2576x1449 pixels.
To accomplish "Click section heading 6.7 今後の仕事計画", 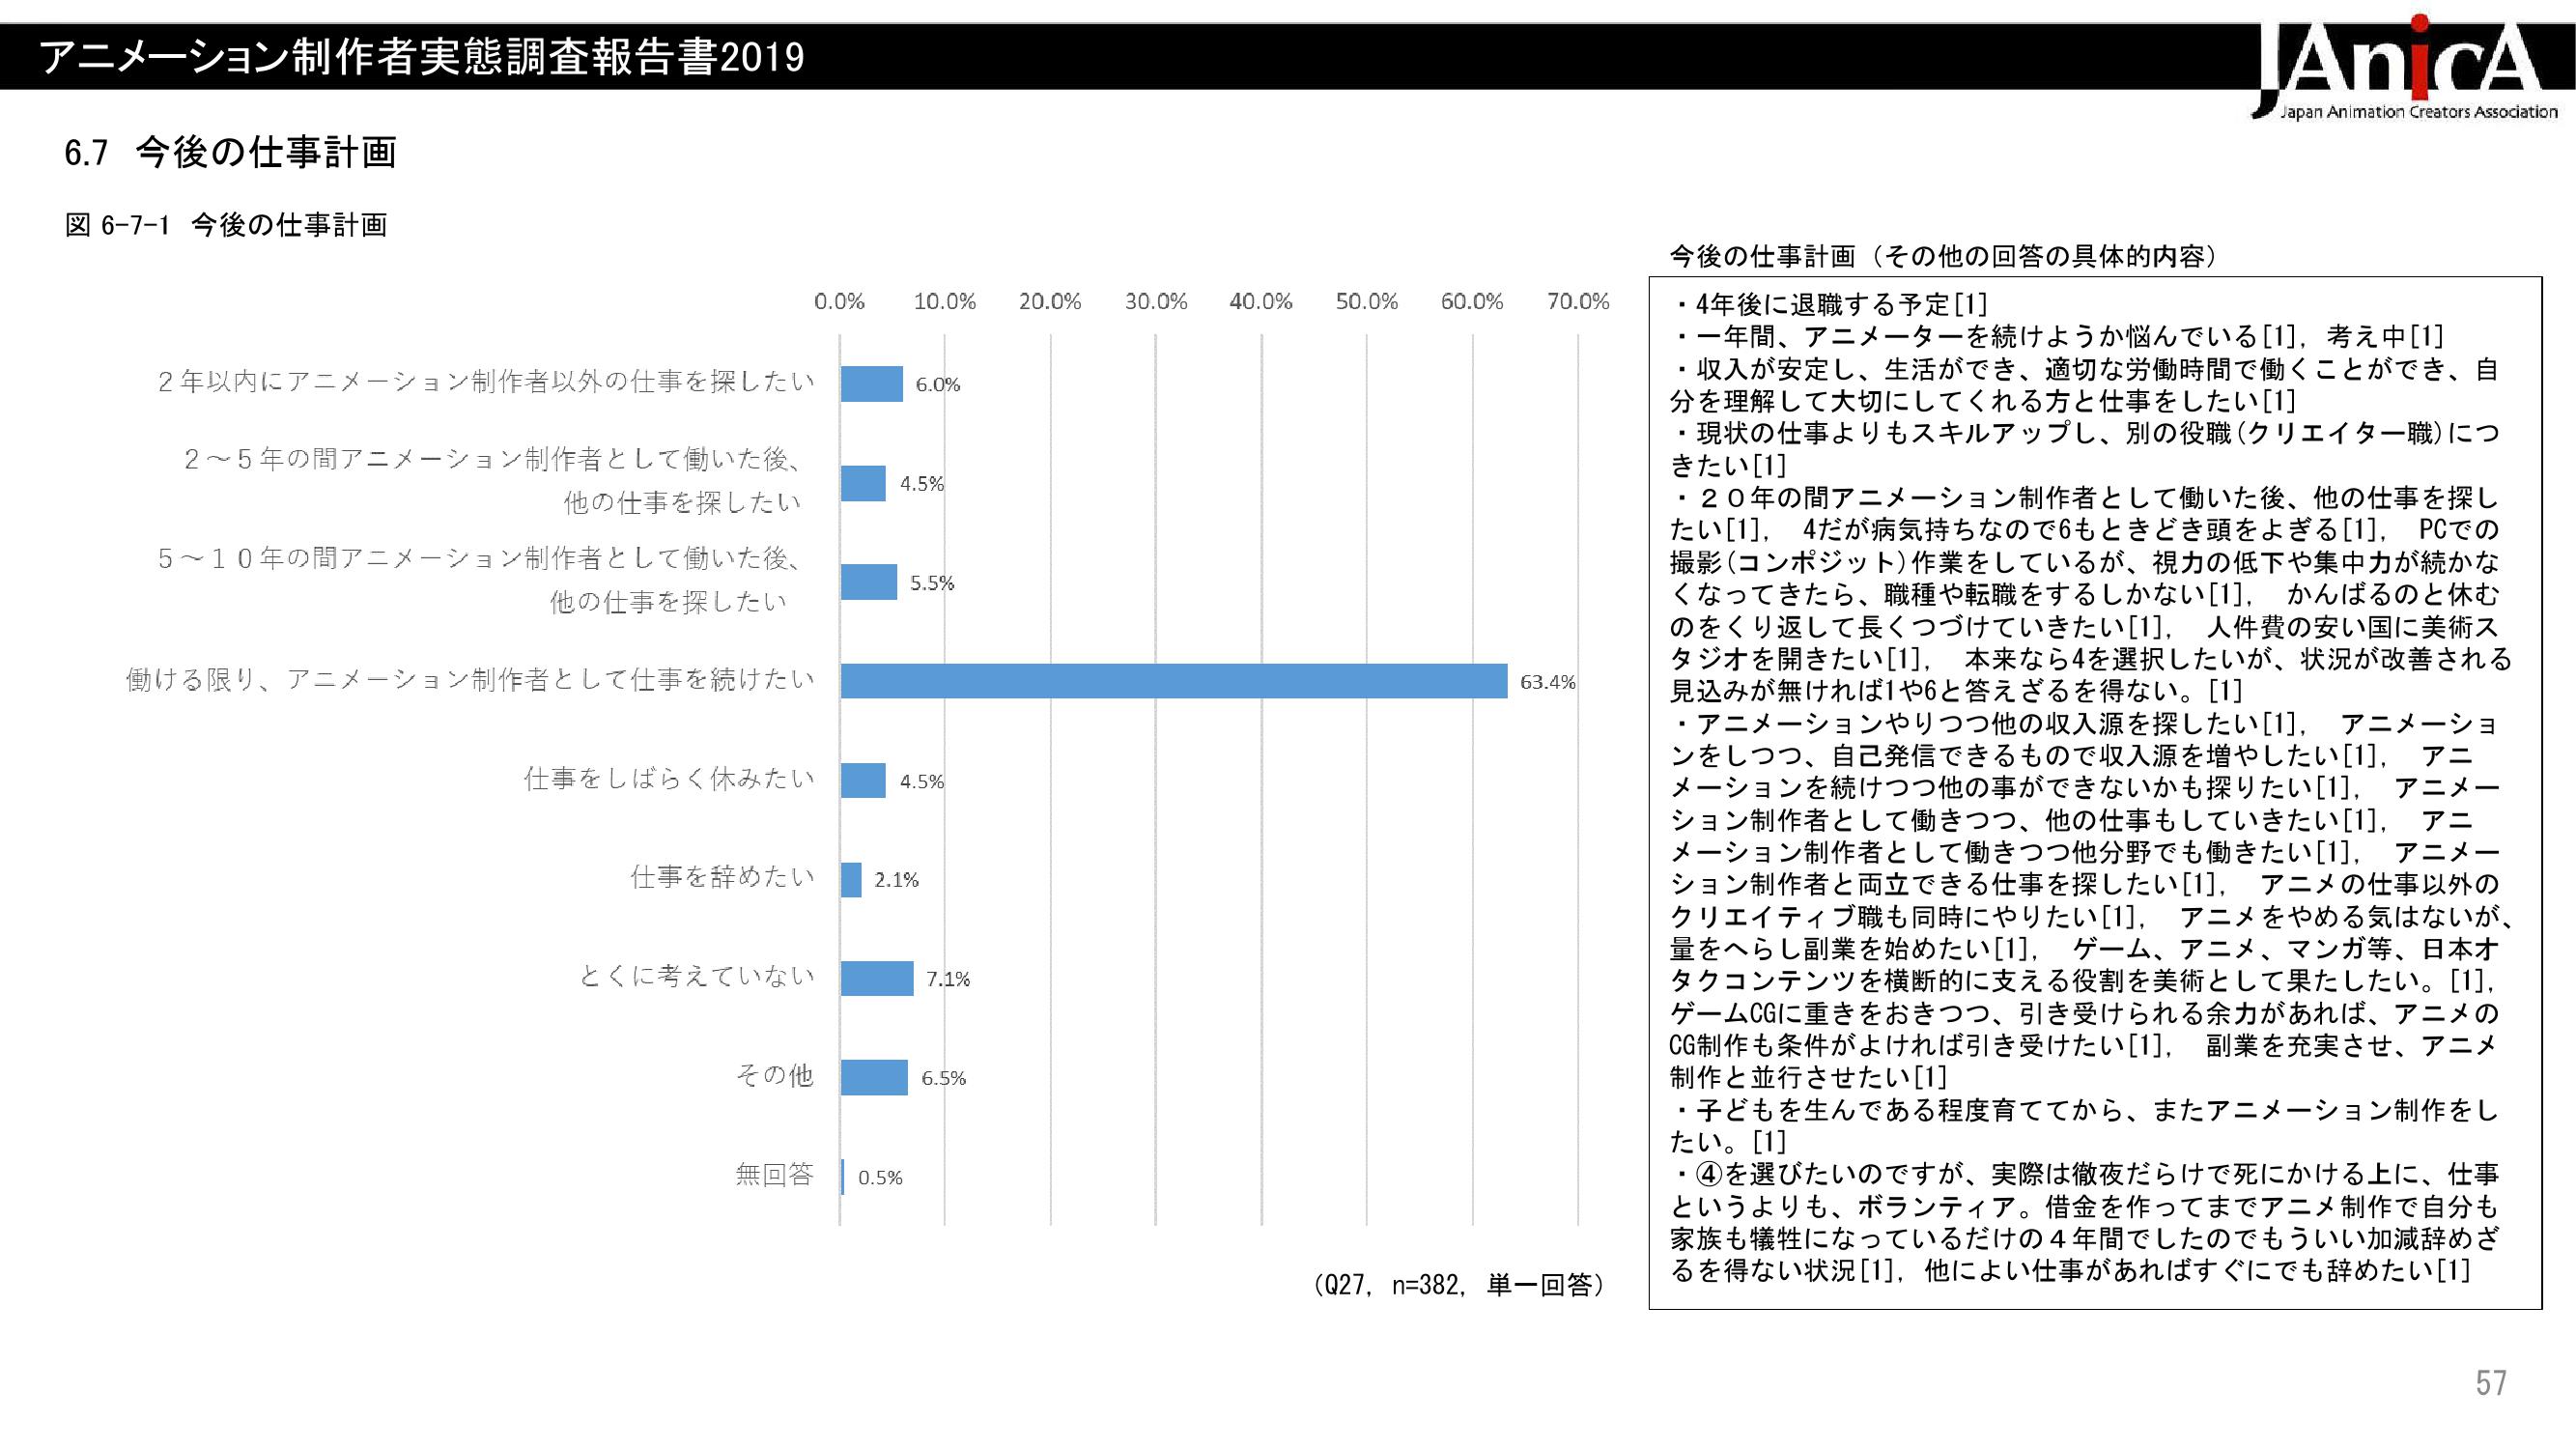I will [231, 153].
